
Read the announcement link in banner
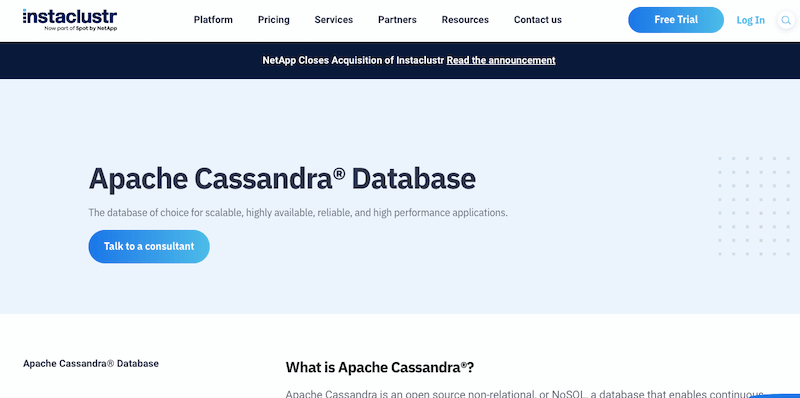pos(501,60)
